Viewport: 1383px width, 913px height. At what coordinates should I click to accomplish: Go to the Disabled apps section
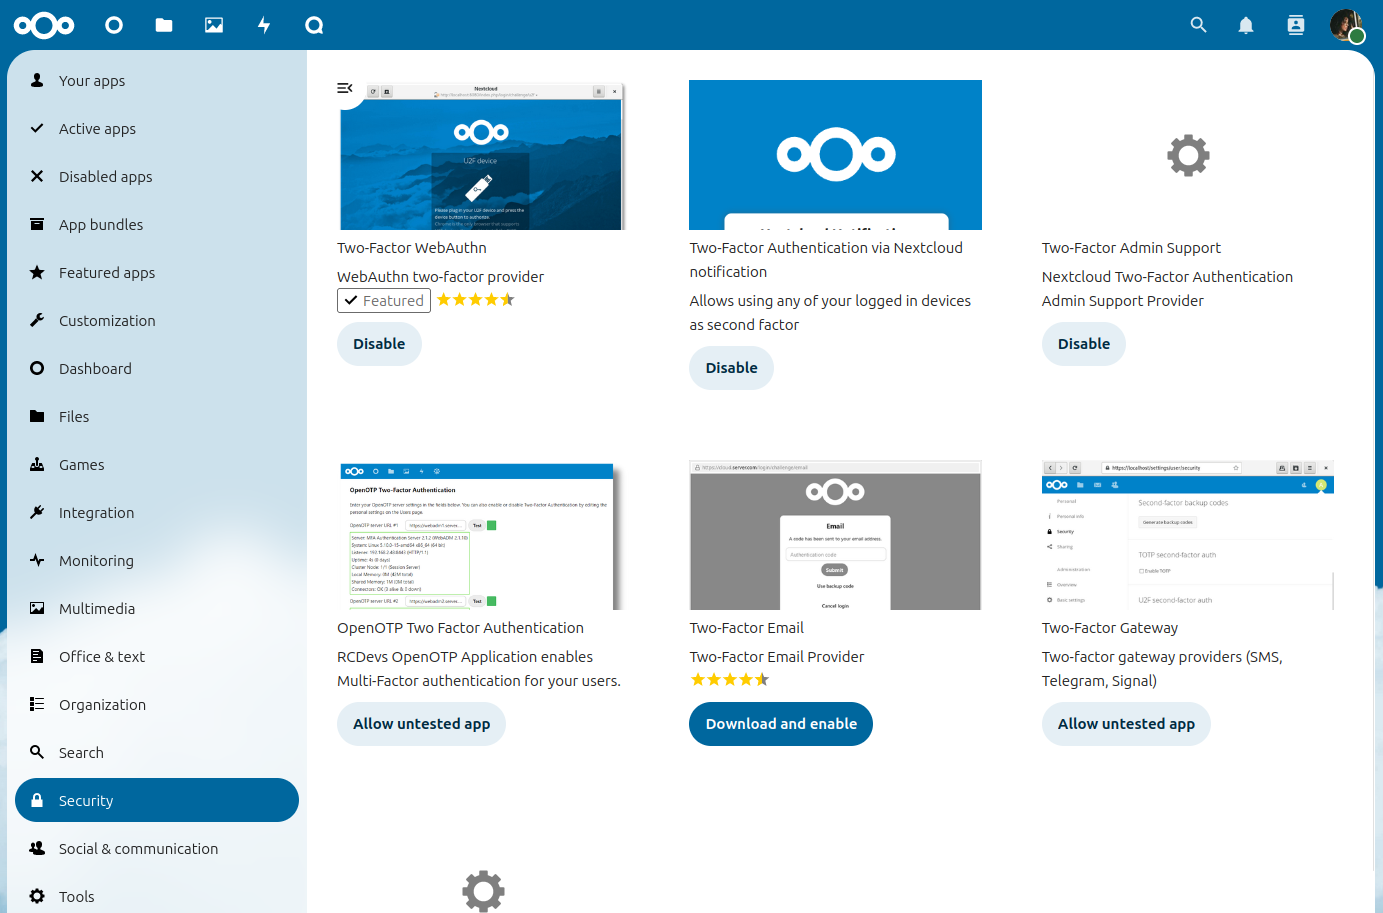tap(105, 177)
